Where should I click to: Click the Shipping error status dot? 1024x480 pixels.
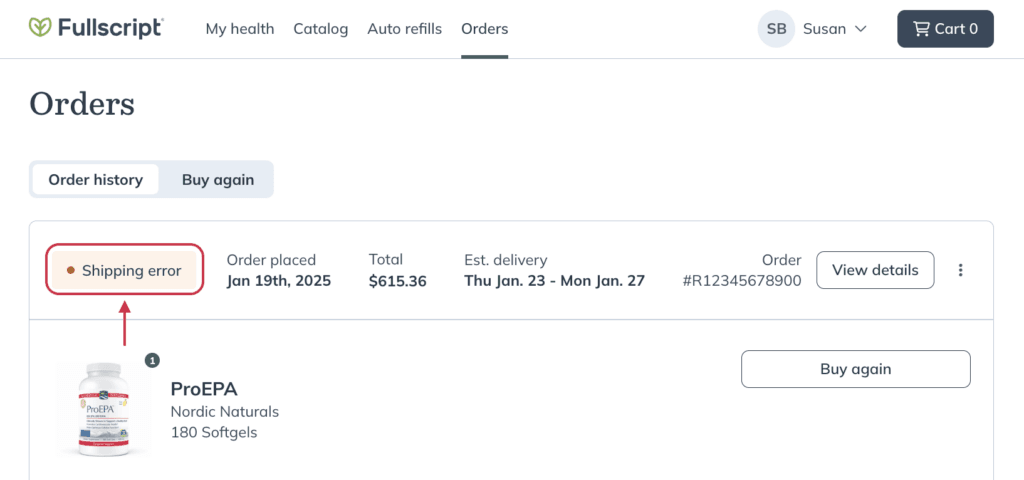[x=71, y=270]
